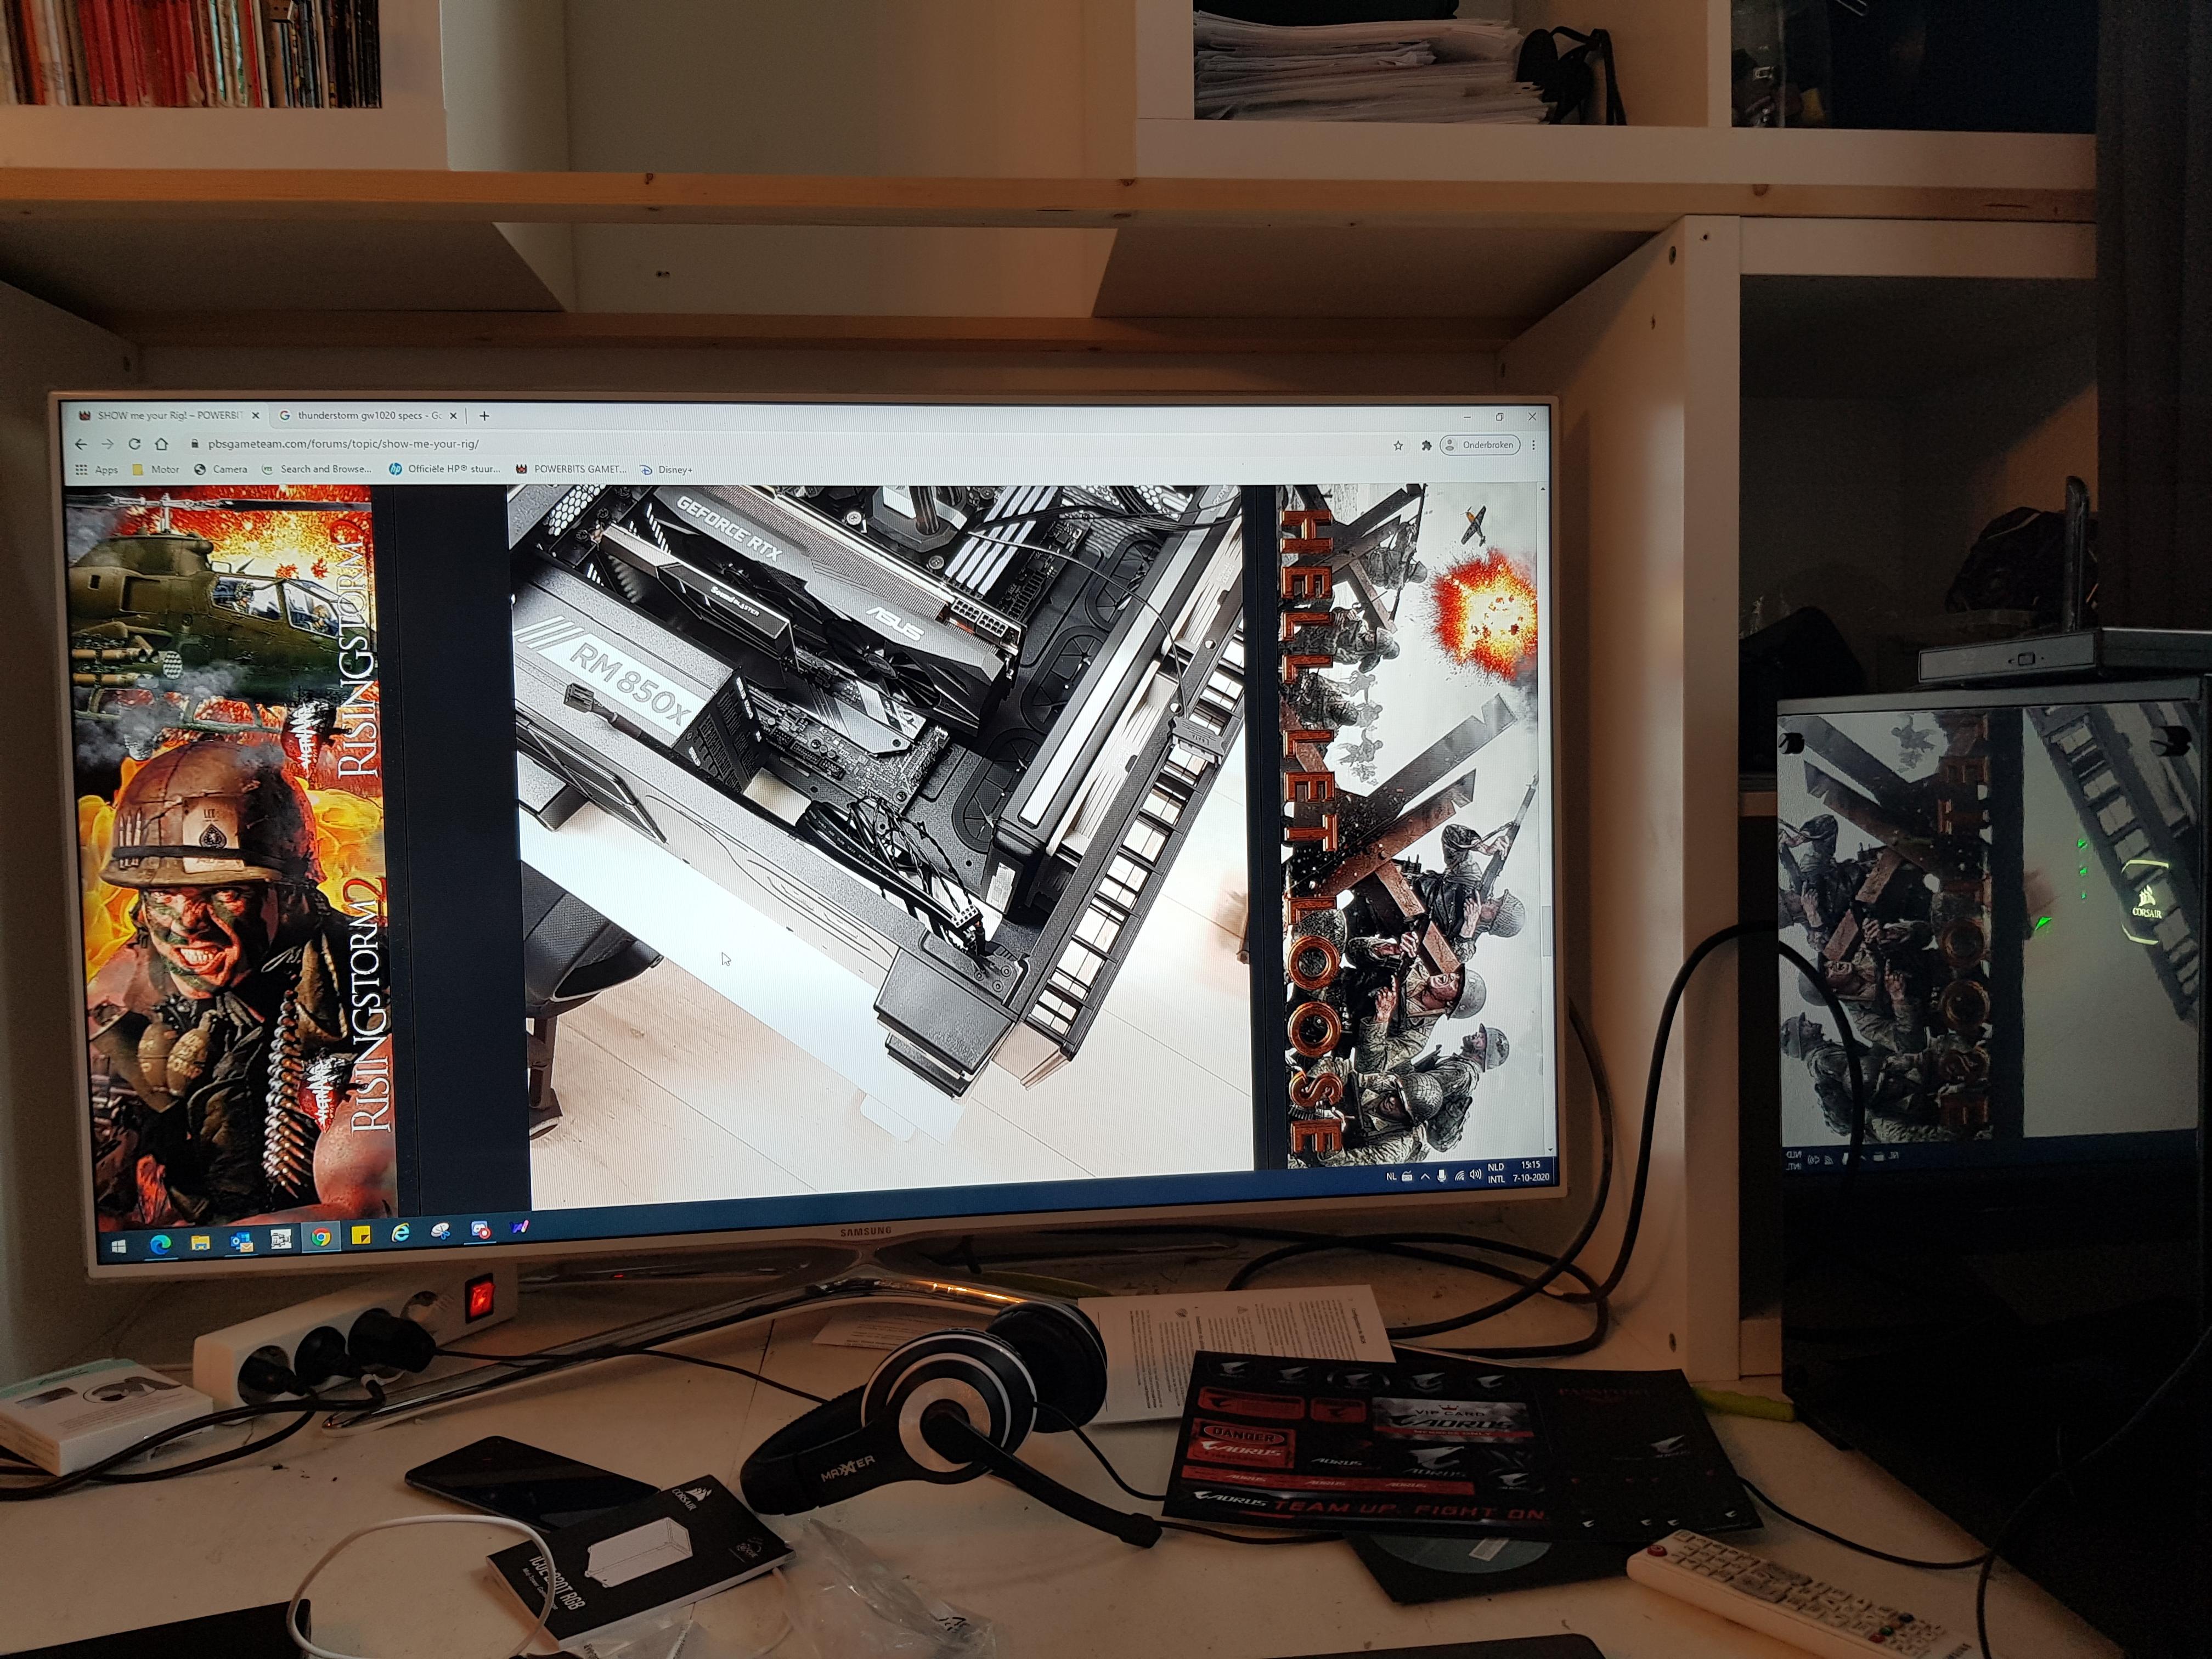Open the Motor bookmark folder
Image resolution: width=2212 pixels, height=1659 pixels.
(x=155, y=469)
